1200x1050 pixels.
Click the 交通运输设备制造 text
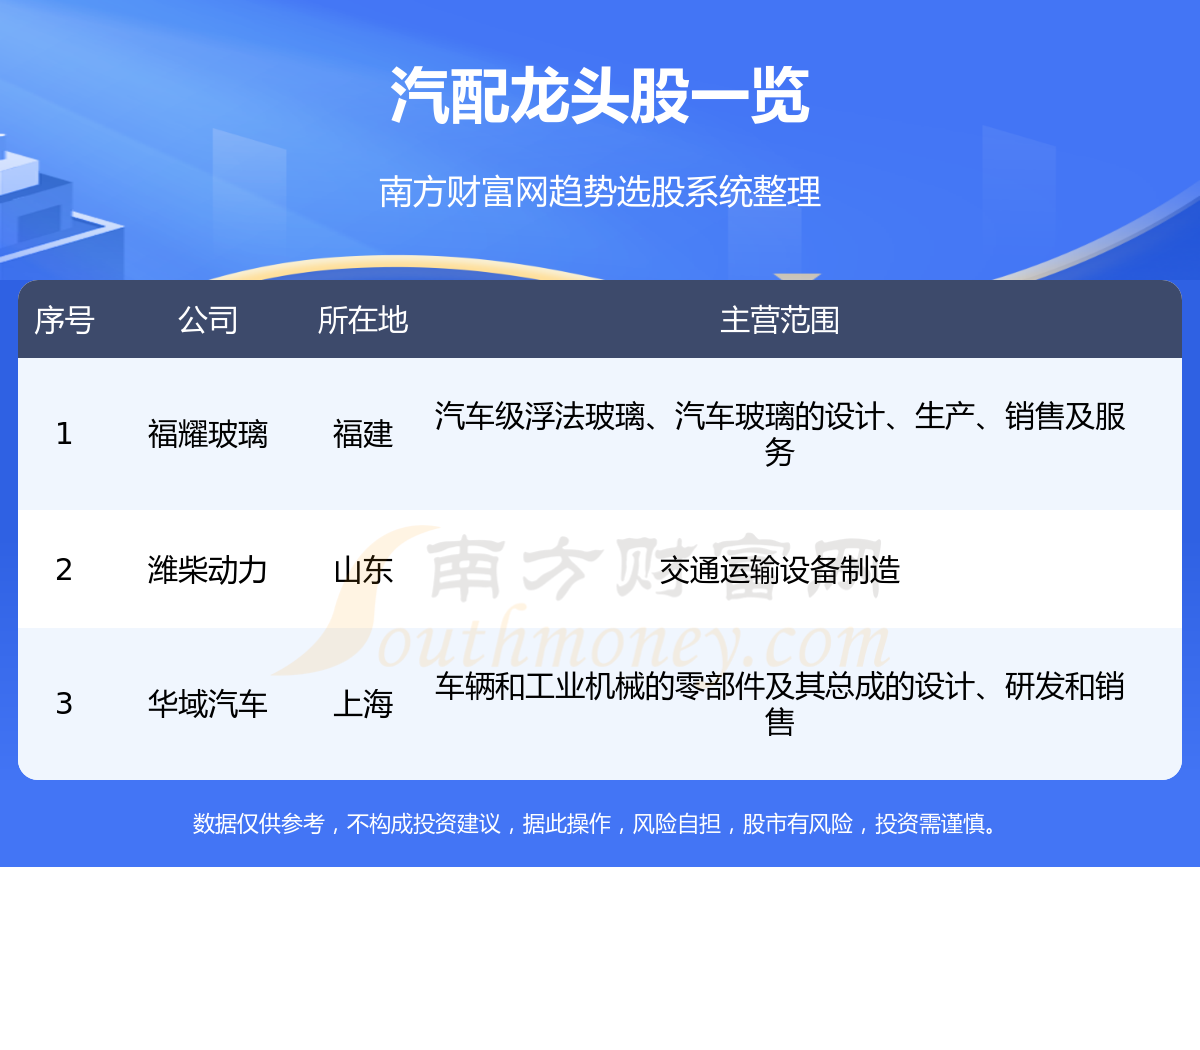780,570
